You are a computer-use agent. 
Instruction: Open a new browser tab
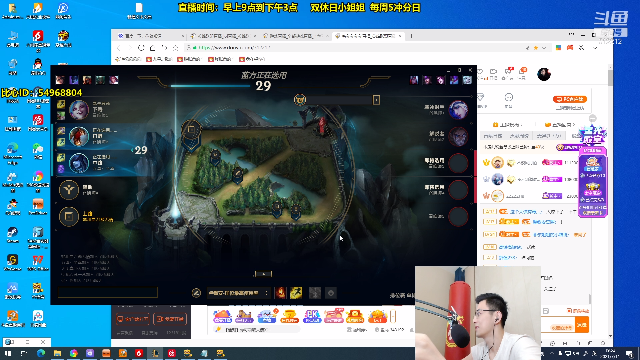[x=411, y=36]
